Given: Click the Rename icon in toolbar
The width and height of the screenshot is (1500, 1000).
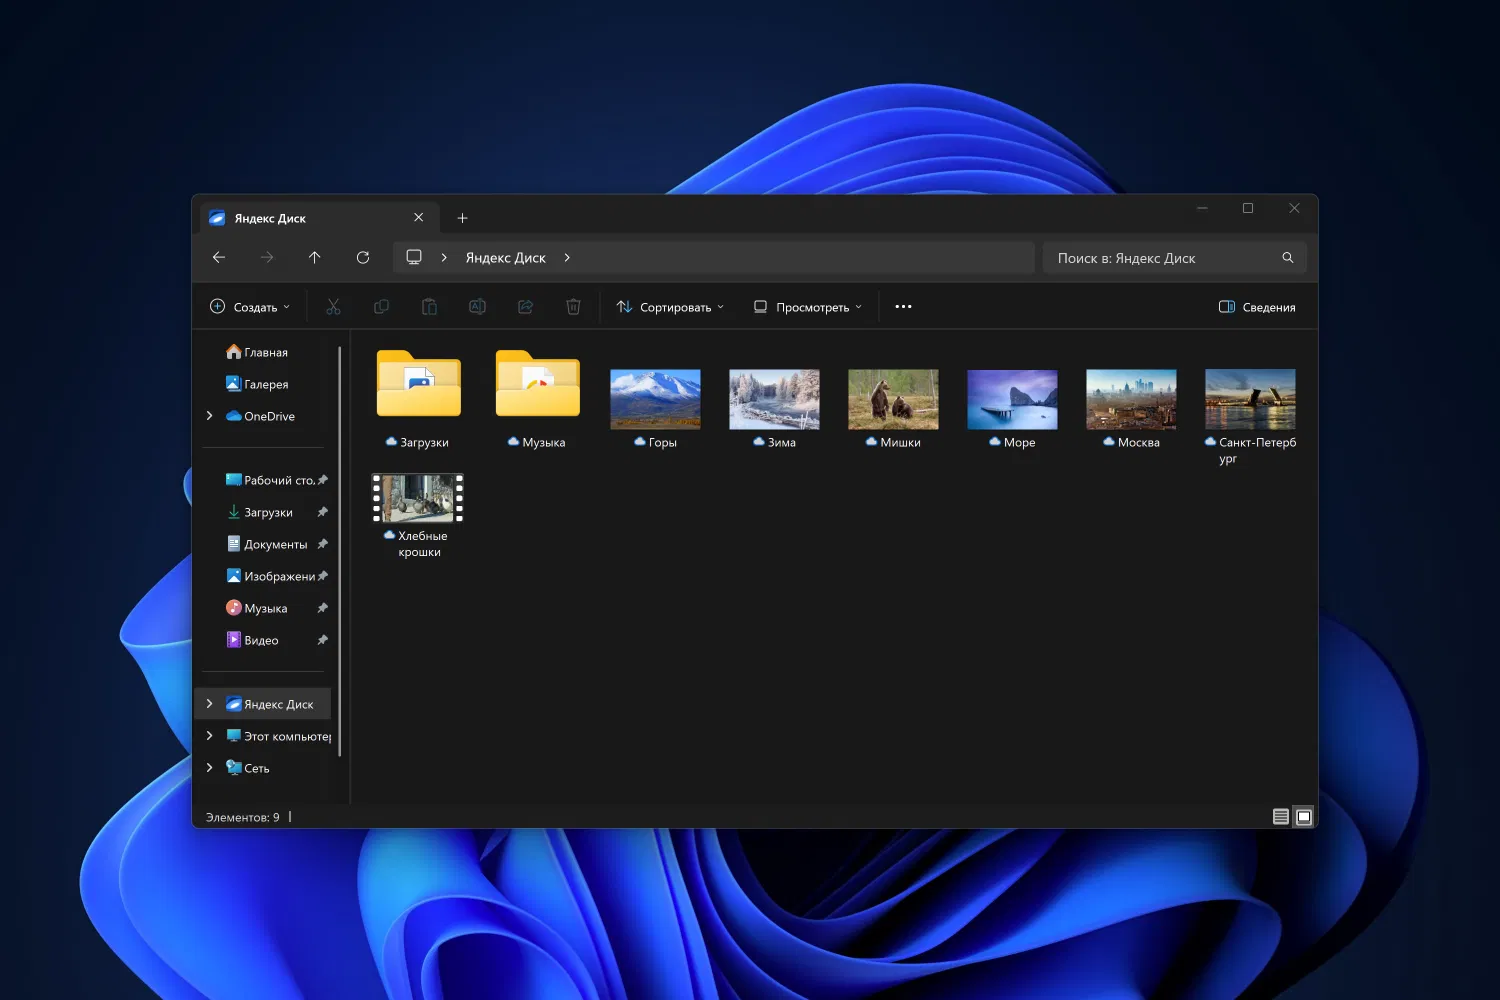Looking at the screenshot, I should tap(477, 307).
